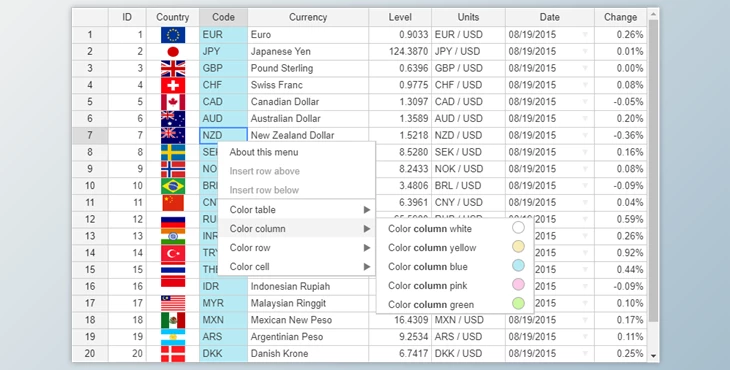Open date dropdown in Euro row
730x370 pixels.
point(585,35)
